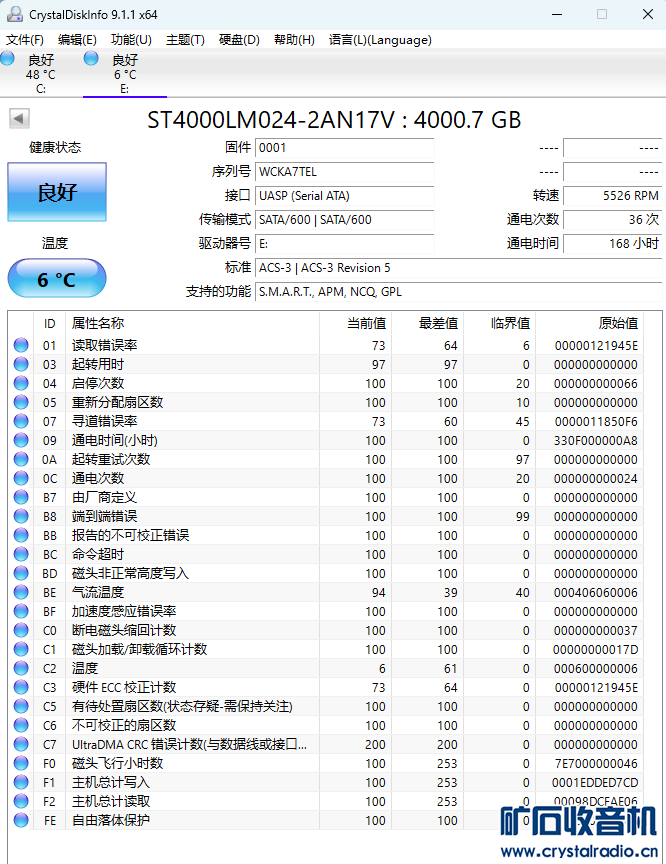Click the 最差值 column header
Viewport: 666px width, 864px height.
427,323
